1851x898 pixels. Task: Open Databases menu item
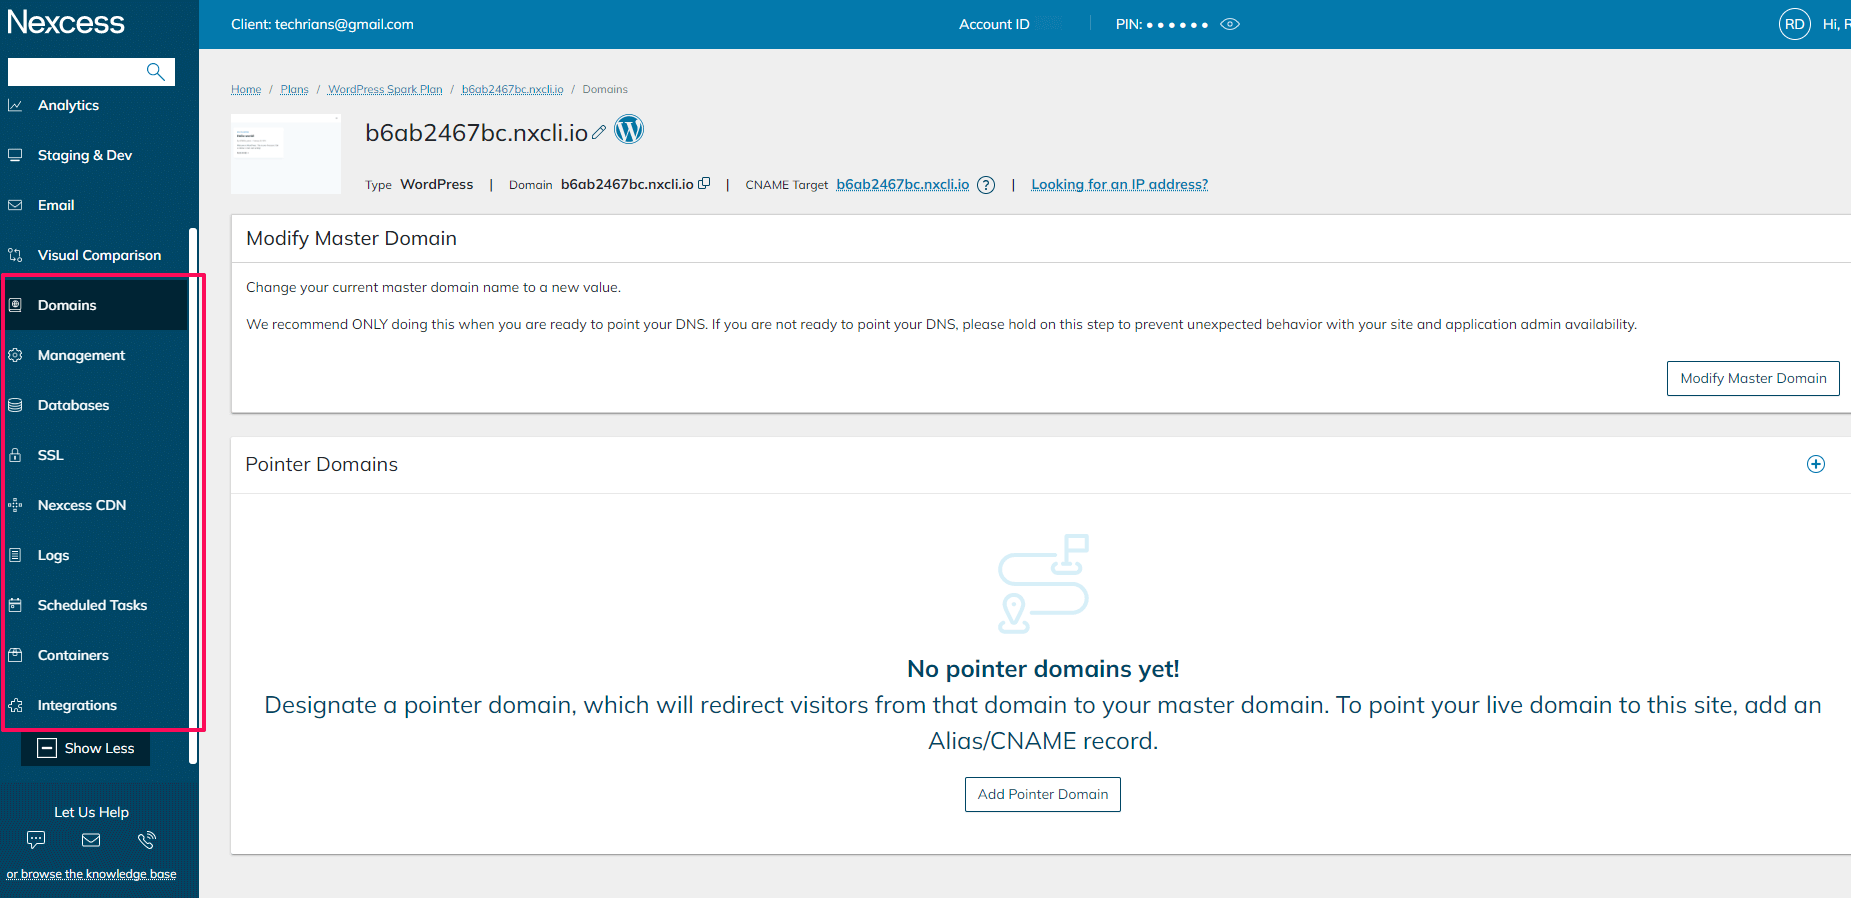click(x=73, y=405)
